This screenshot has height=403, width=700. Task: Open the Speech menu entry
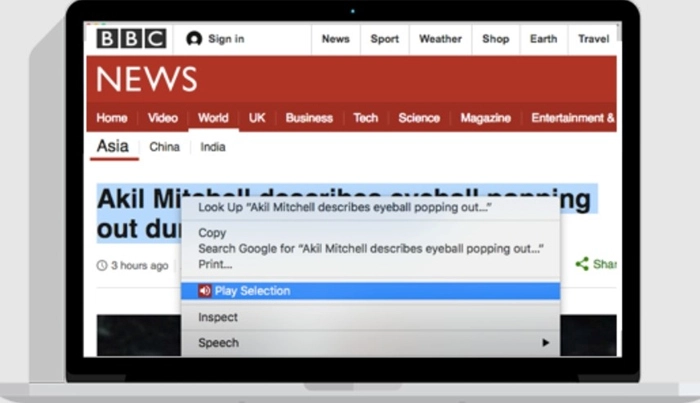click(x=370, y=343)
